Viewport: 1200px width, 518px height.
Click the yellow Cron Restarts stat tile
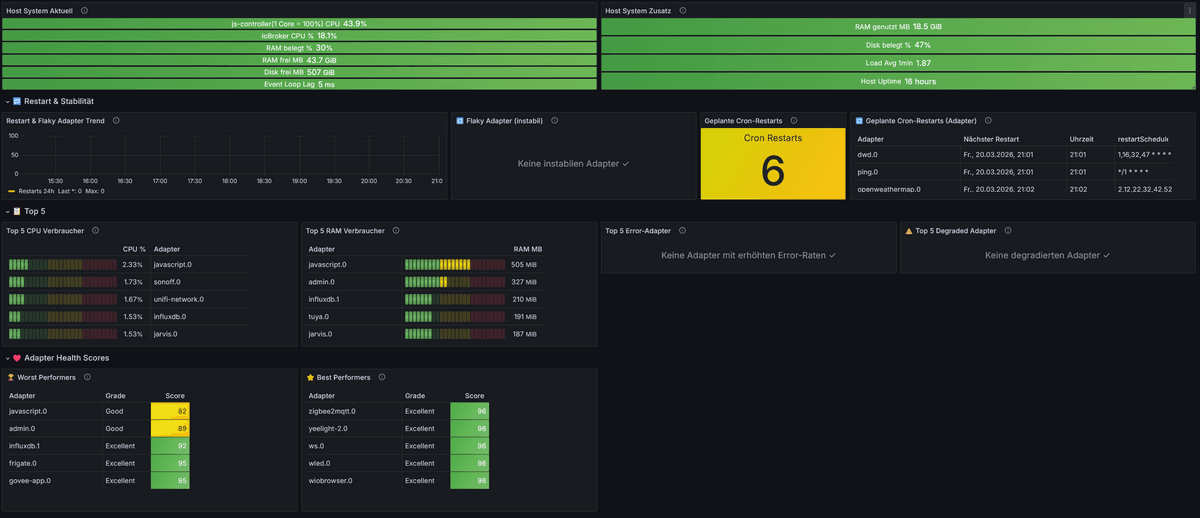773,164
